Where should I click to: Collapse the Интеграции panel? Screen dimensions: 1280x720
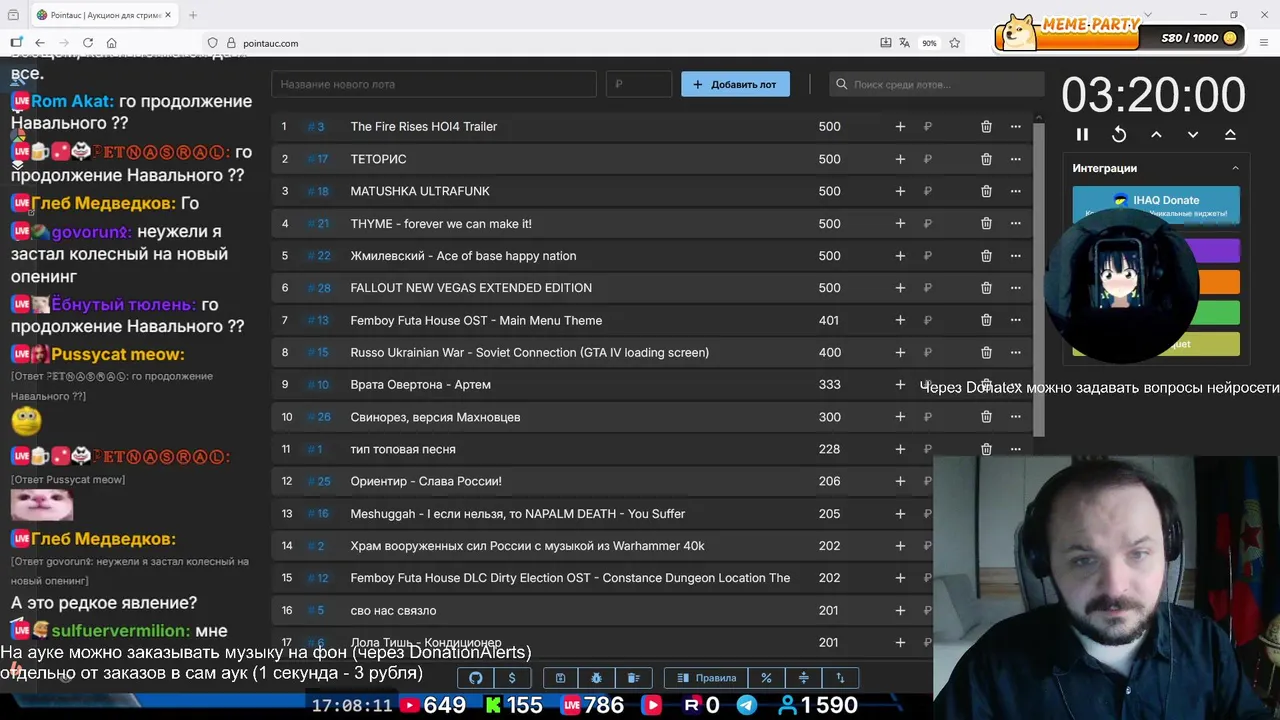[x=1235, y=168]
